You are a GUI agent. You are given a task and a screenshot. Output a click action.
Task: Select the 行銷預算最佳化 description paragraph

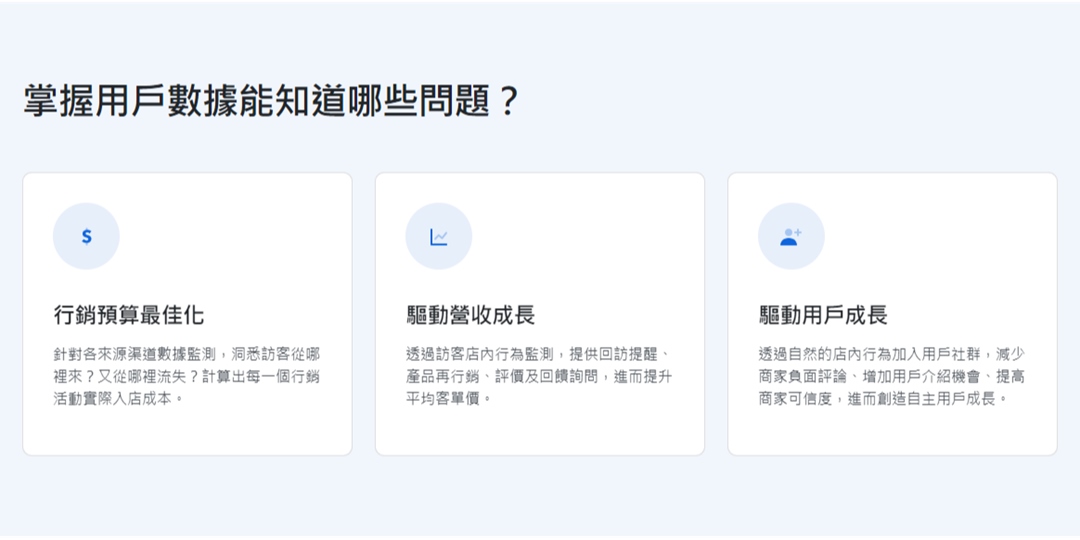(187, 376)
